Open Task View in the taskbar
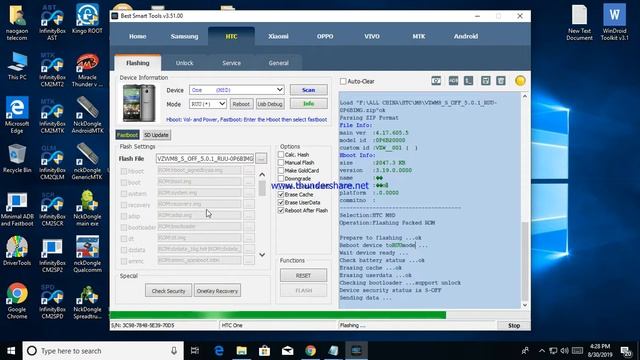 click(195, 351)
